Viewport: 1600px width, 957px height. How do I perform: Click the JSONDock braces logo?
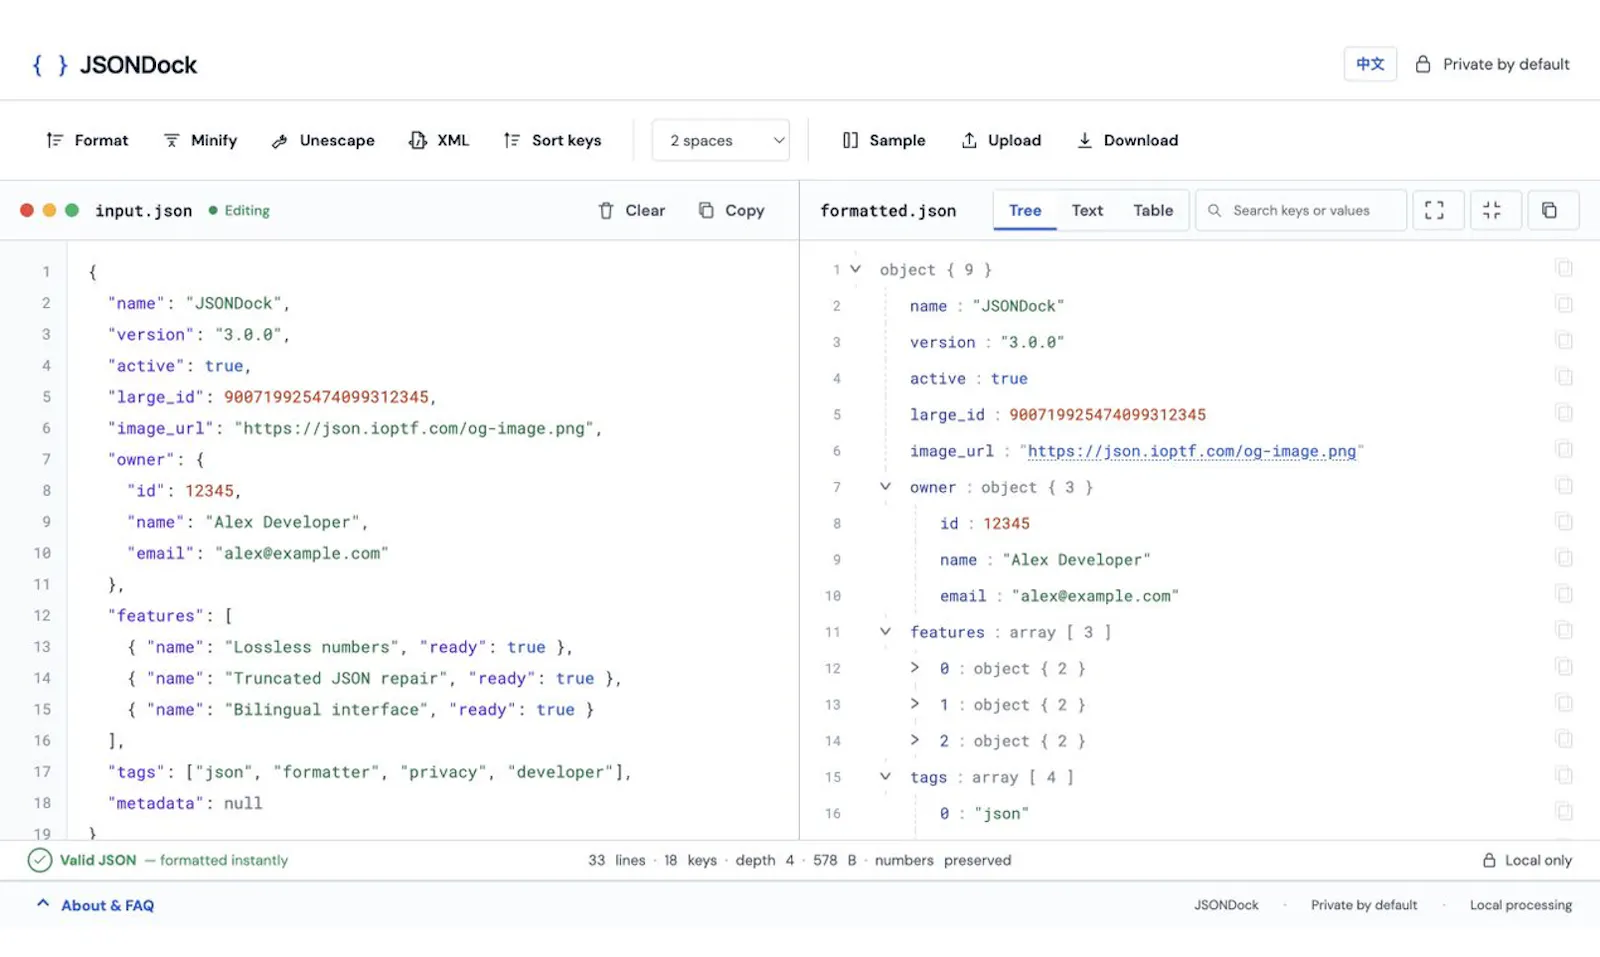pyautogui.click(x=50, y=65)
